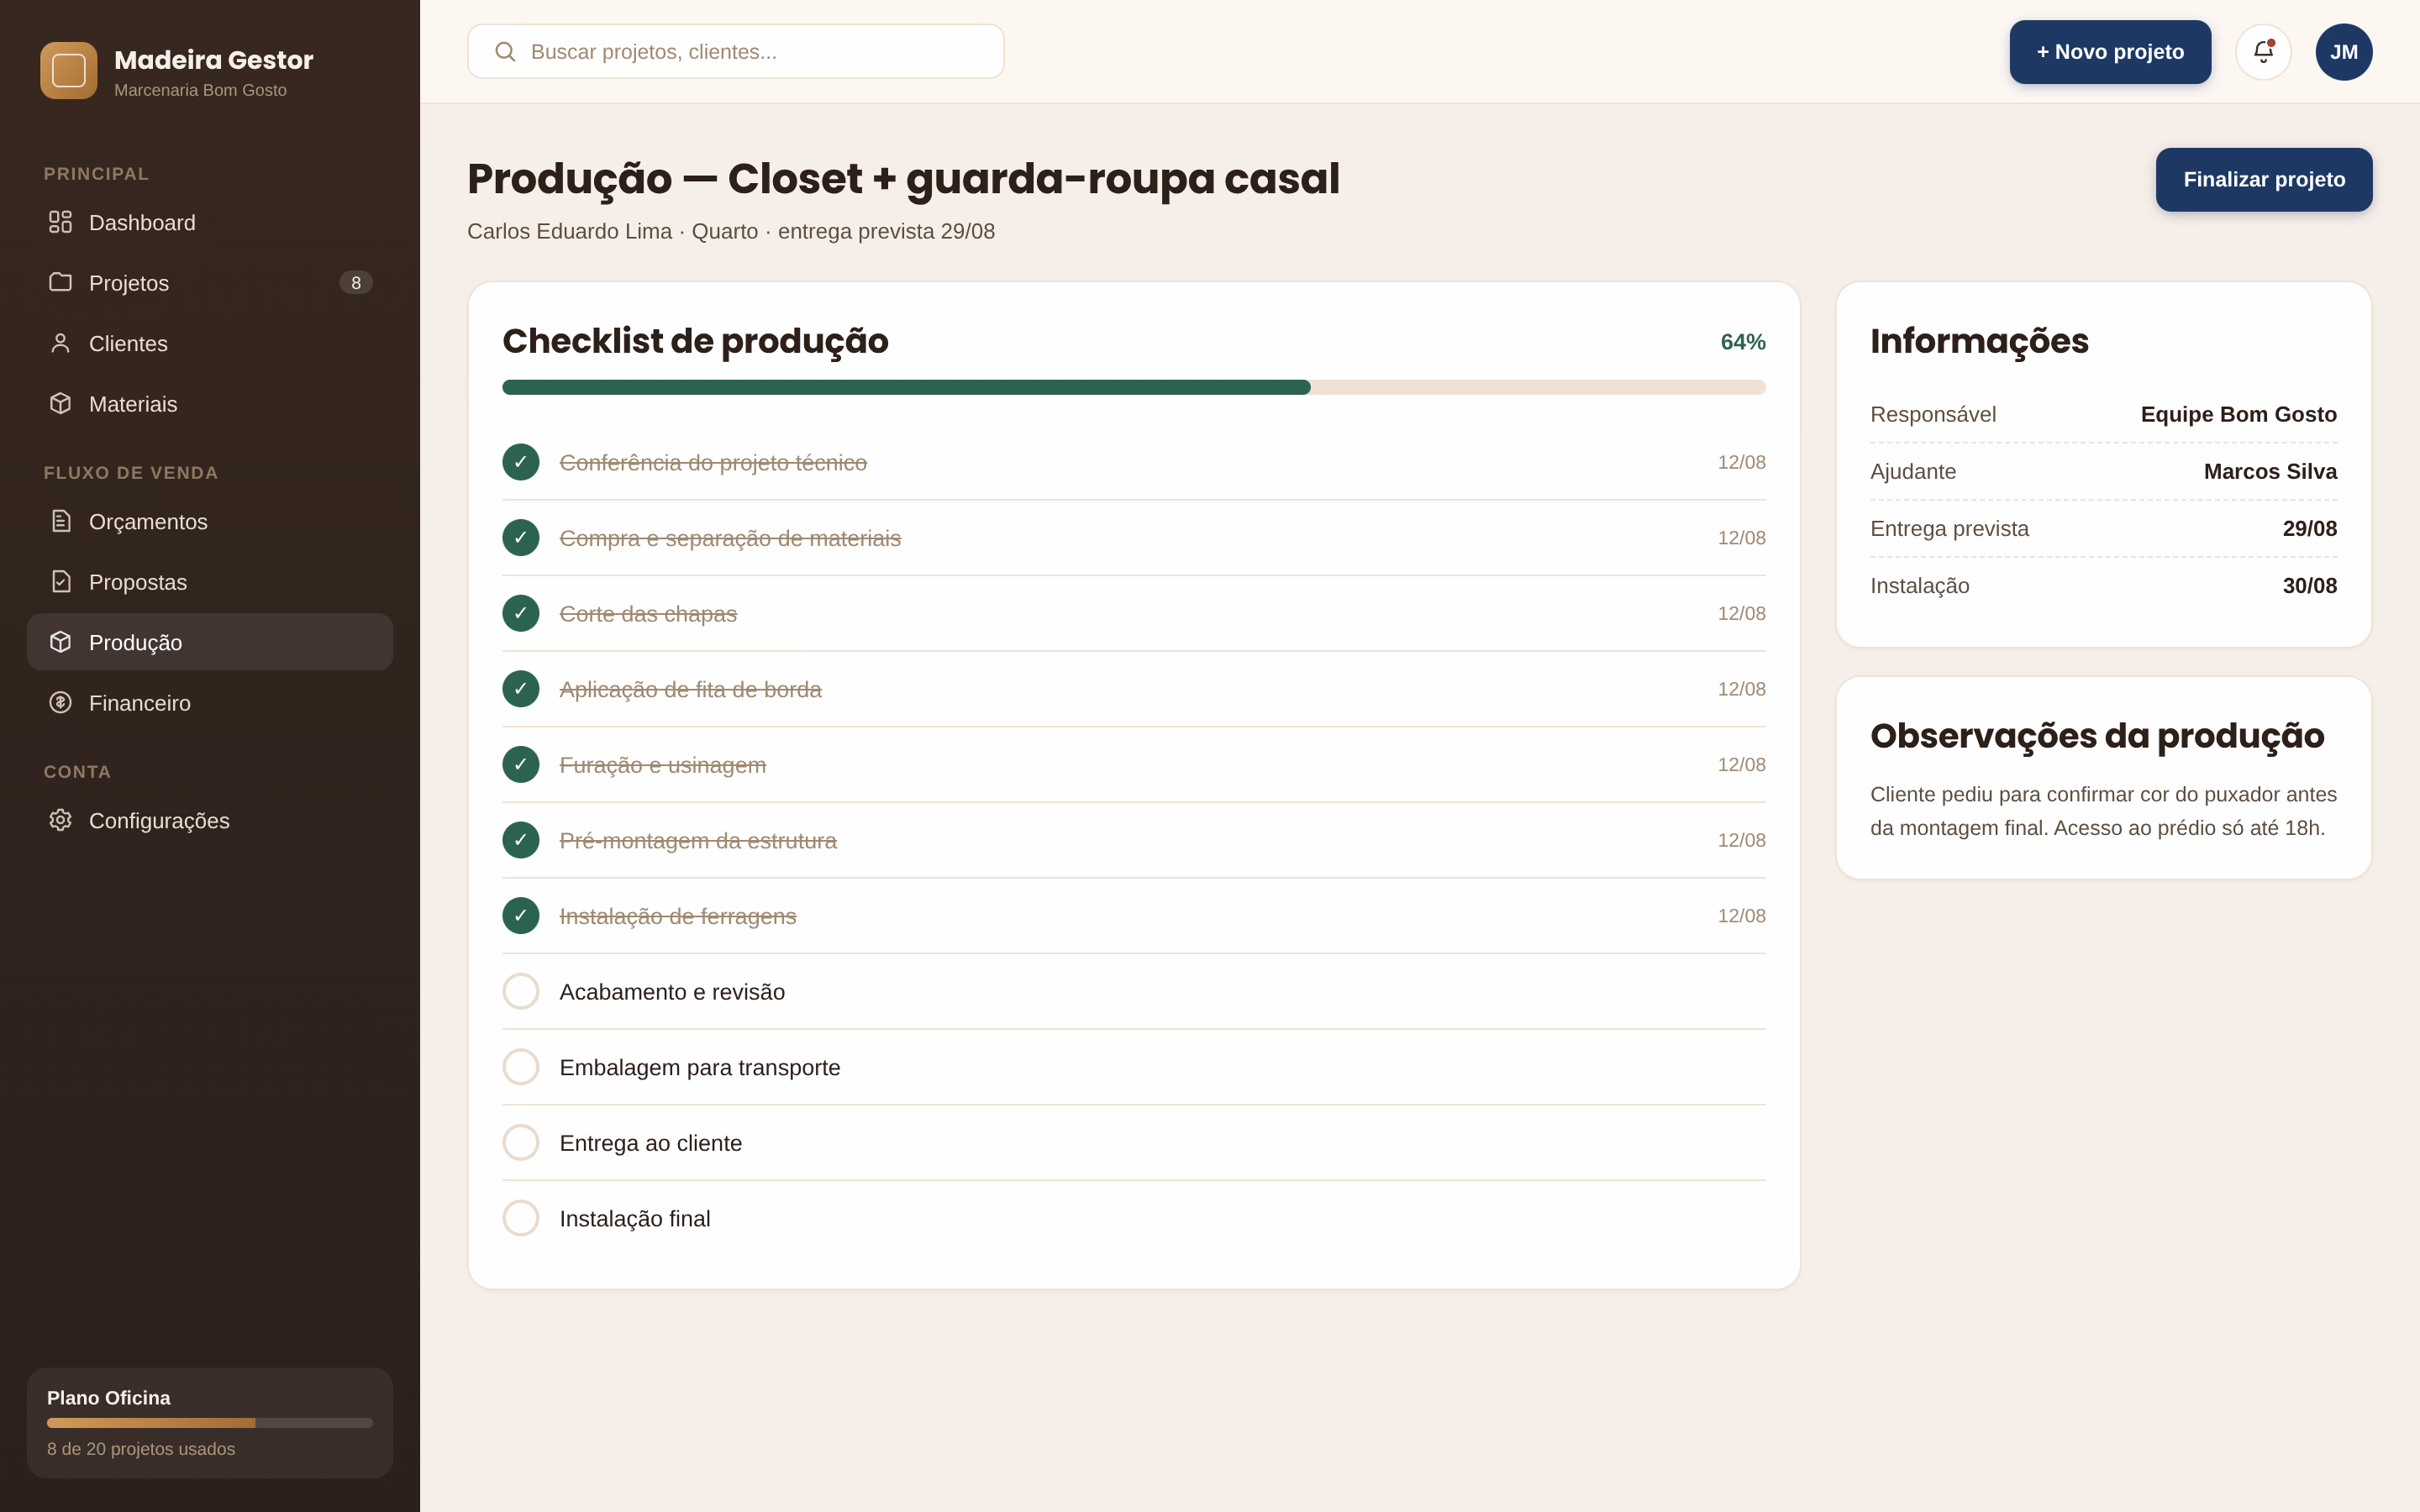This screenshot has height=1512, width=2420.
Task: Click the Finalizar projeto button
Action: click(2264, 179)
